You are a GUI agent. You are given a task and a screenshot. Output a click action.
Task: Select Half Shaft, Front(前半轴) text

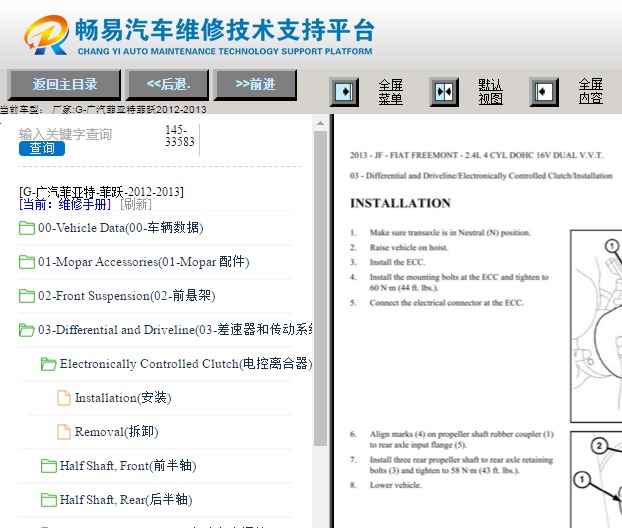click(x=128, y=466)
